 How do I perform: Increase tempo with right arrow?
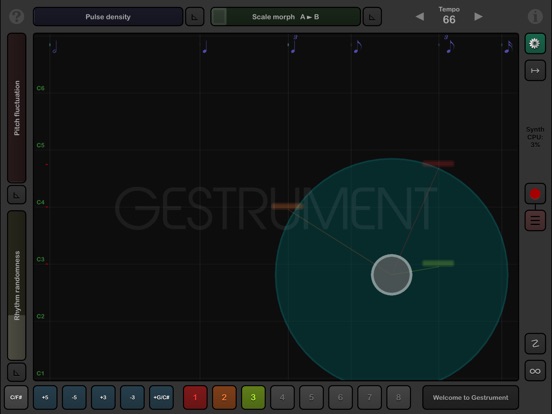pos(478,17)
